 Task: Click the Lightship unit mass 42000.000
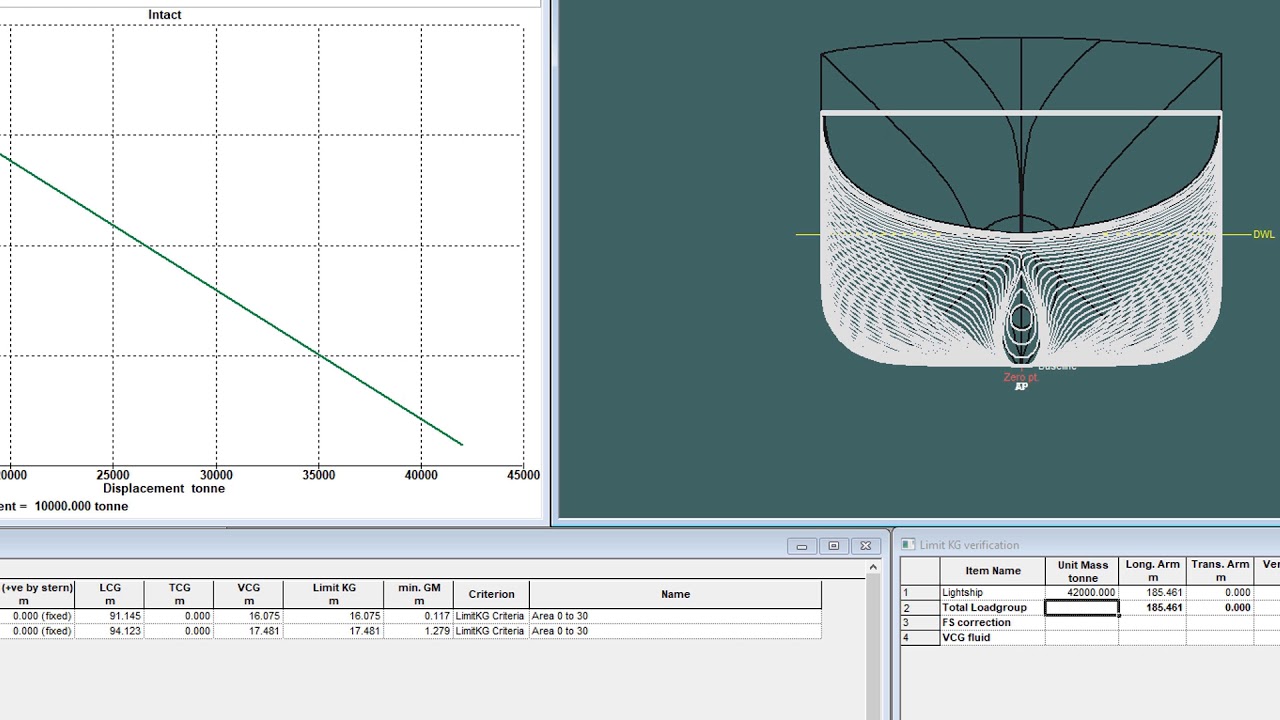coord(1090,593)
